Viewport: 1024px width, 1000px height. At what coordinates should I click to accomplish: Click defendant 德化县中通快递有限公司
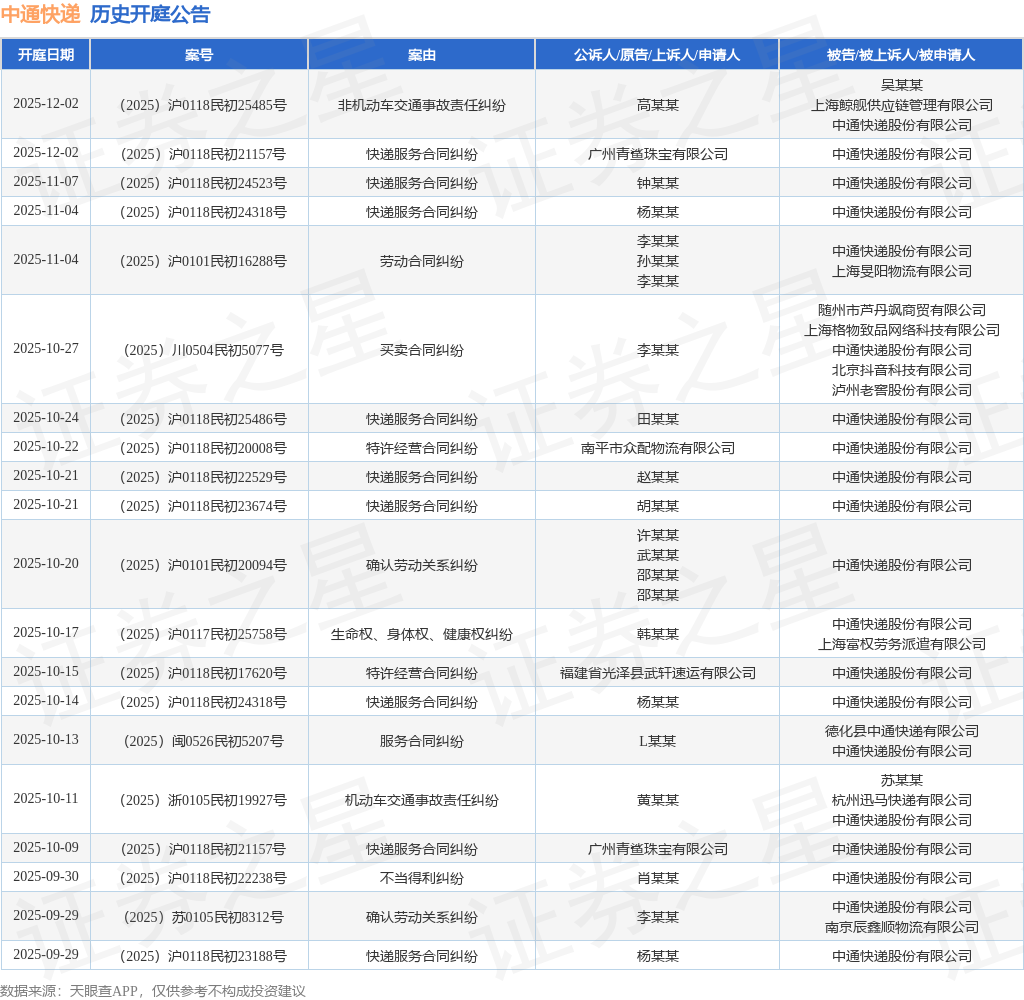click(902, 732)
